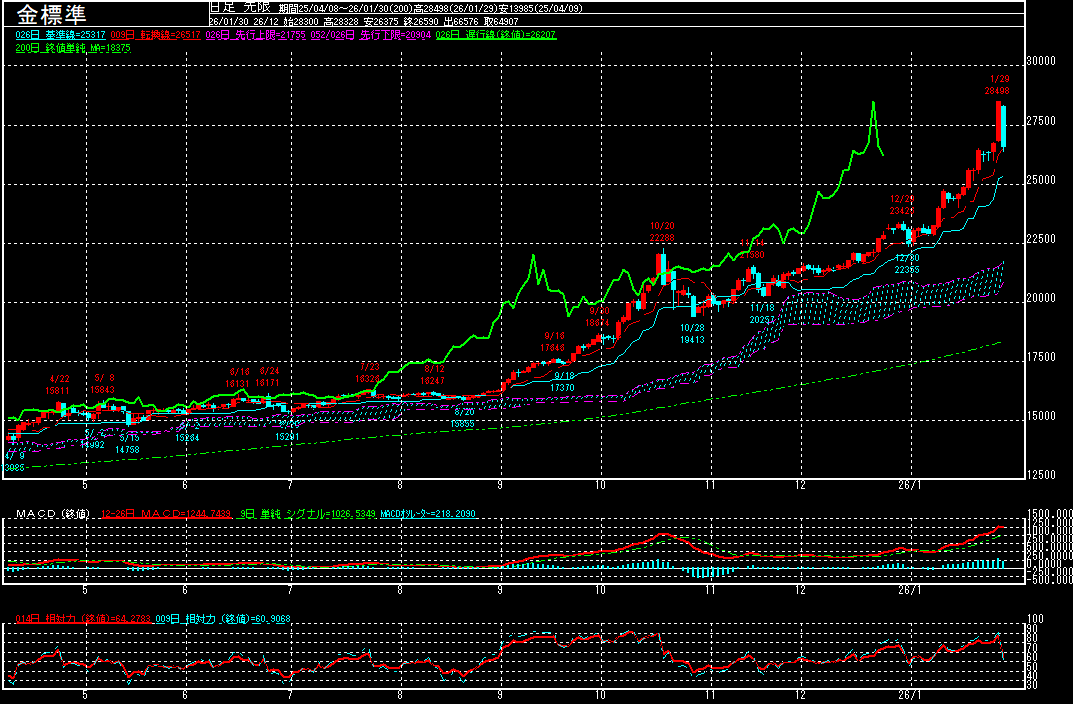Viewport: 1080px width, 704px height.
Task: Click the 12/30 low label 22355
Action: 907,270
